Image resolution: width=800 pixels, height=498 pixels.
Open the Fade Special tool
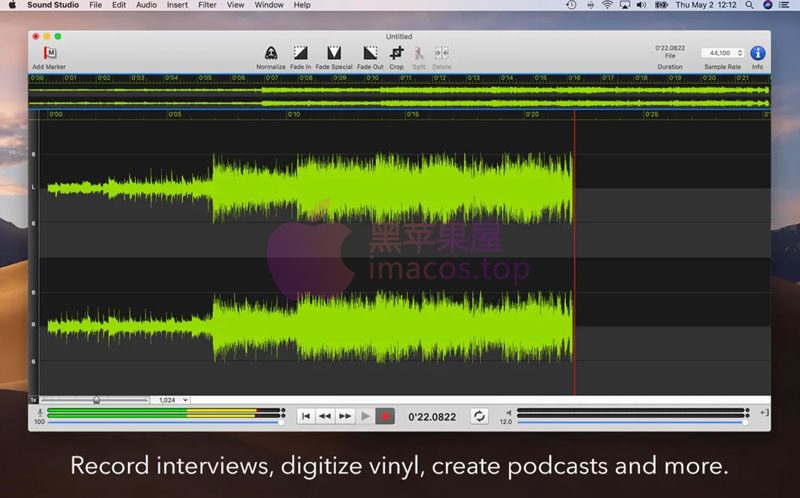(334, 53)
